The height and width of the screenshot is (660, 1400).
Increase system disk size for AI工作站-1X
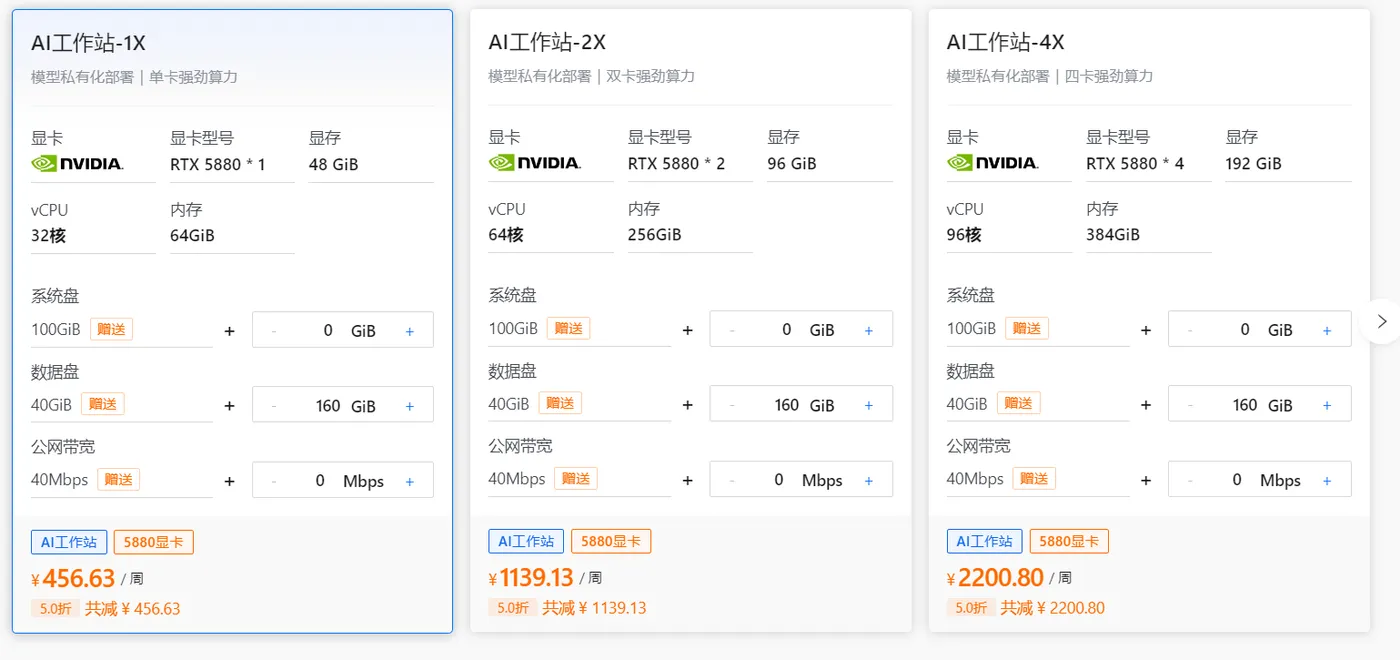[x=410, y=330]
